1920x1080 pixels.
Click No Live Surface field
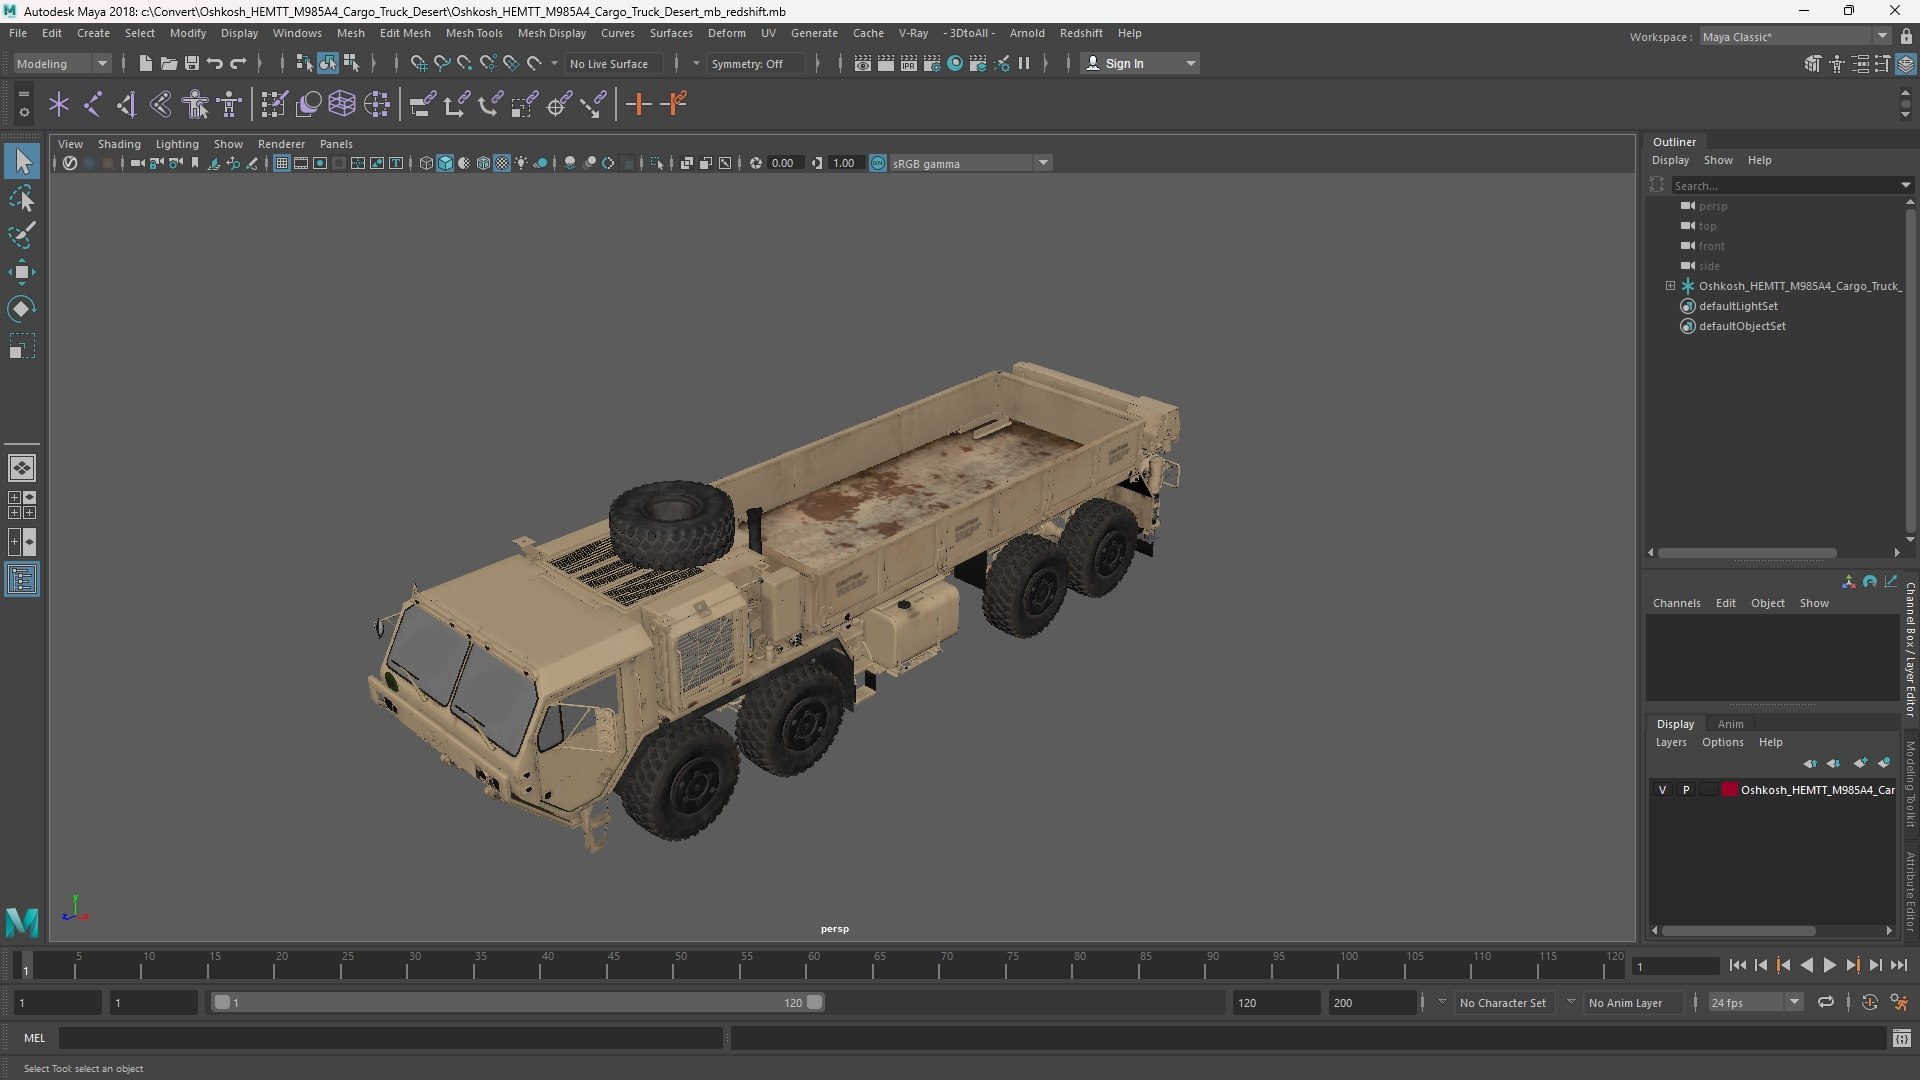612,63
